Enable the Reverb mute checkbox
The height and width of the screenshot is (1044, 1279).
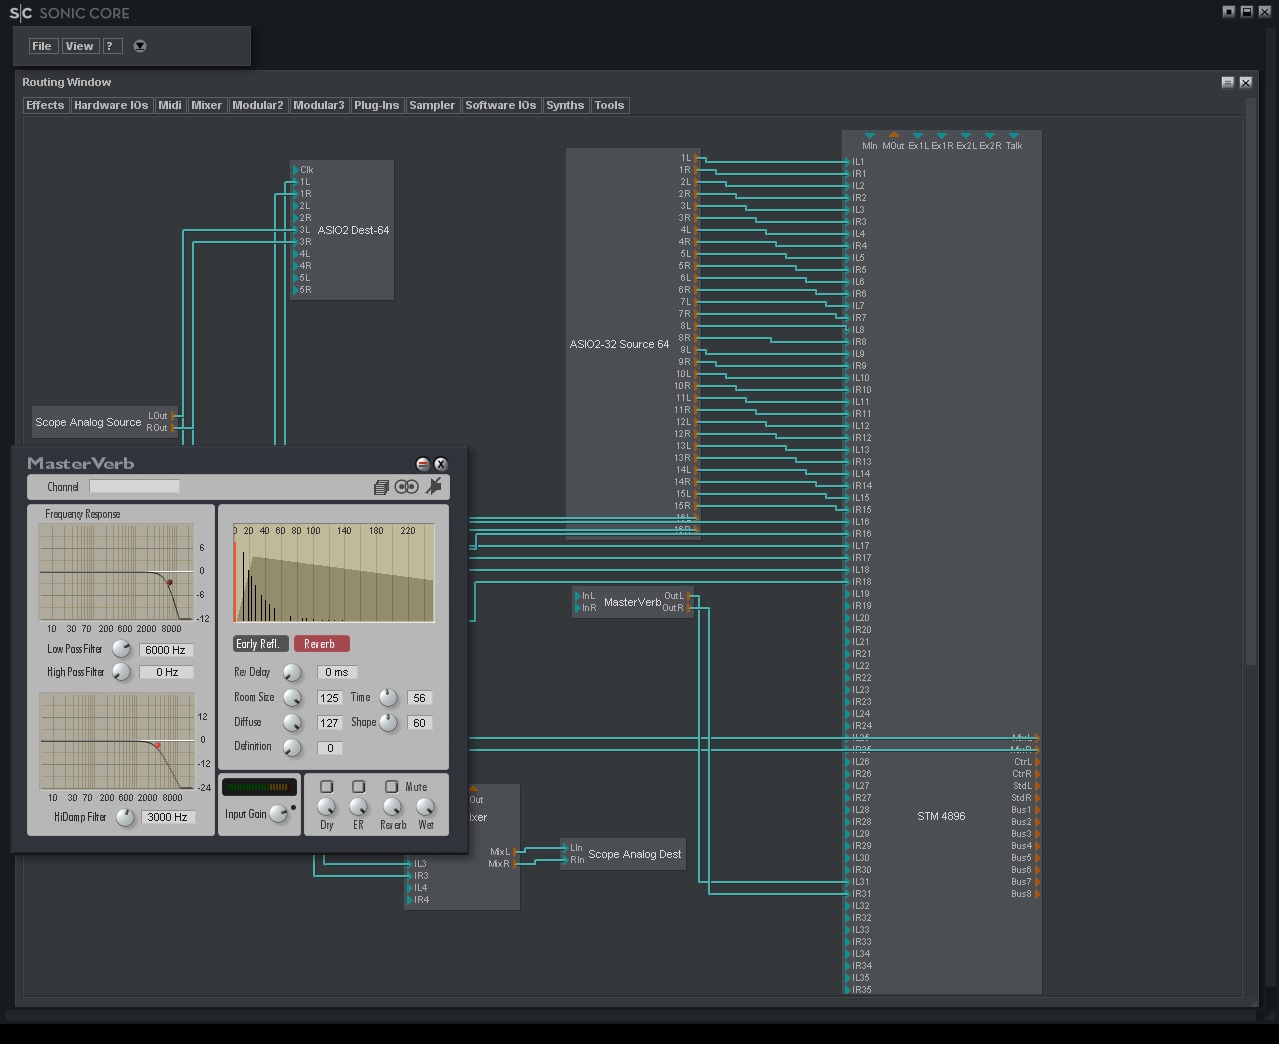(392, 787)
